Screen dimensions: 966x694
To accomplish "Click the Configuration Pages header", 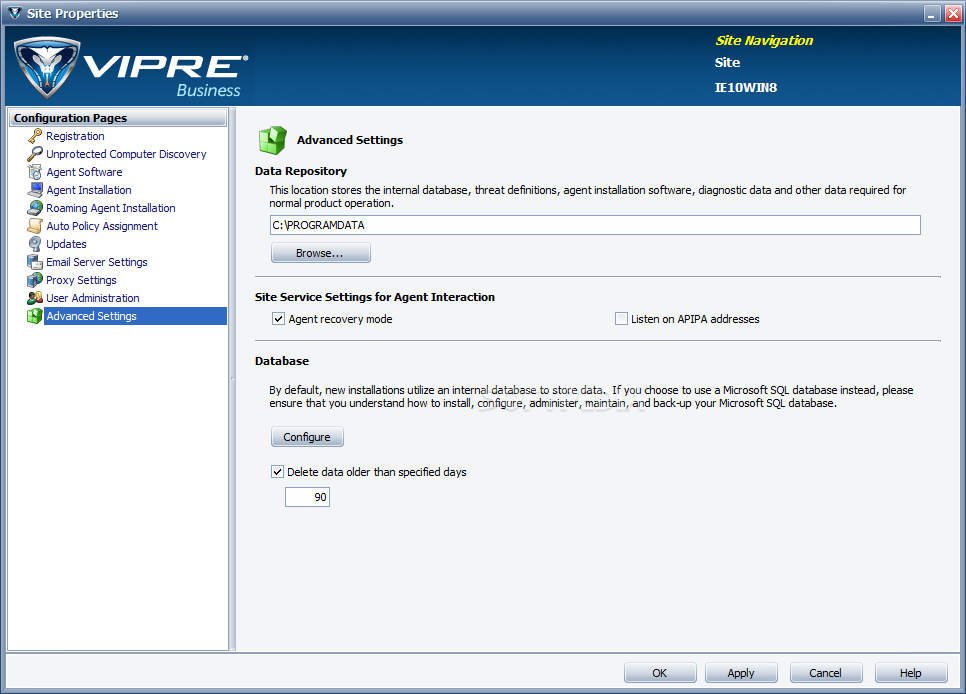I will pos(118,118).
